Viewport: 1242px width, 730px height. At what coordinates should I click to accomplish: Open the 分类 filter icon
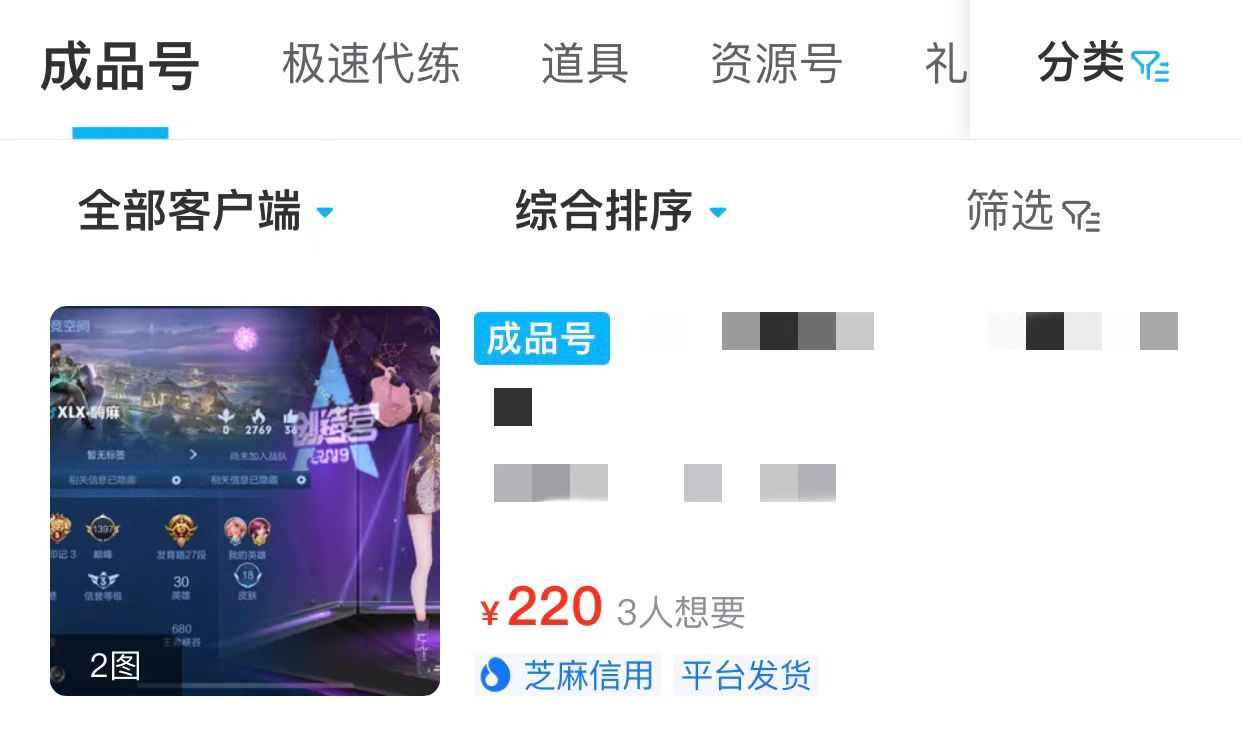coord(1150,66)
